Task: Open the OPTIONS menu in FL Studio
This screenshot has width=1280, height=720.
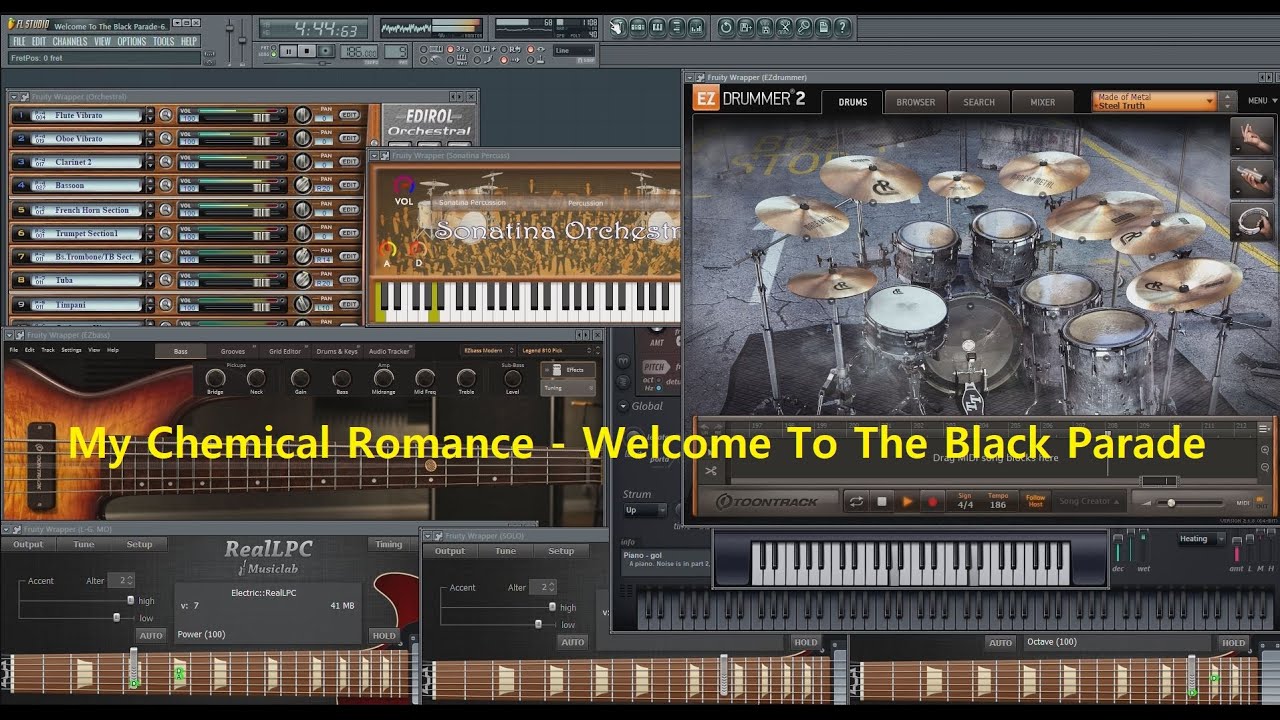Action: [132, 42]
